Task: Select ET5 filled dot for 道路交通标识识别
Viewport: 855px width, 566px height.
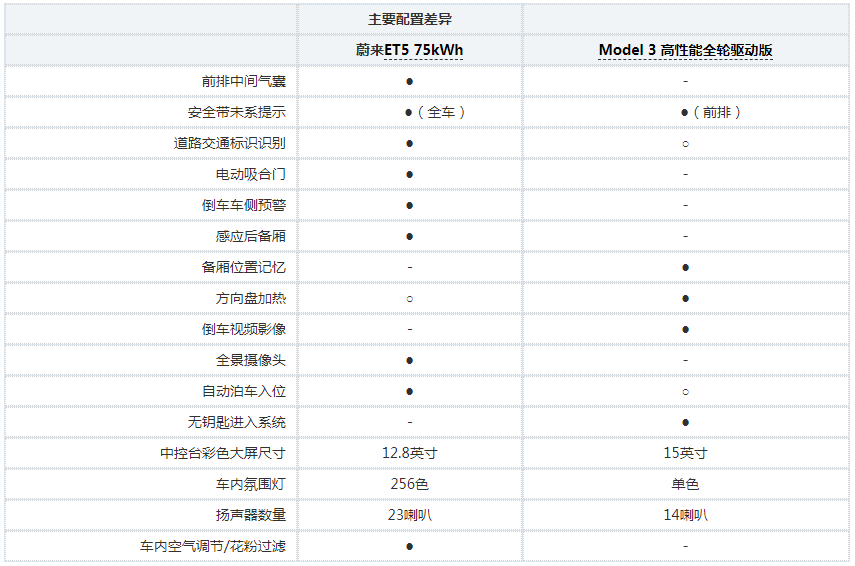Action: [x=410, y=144]
